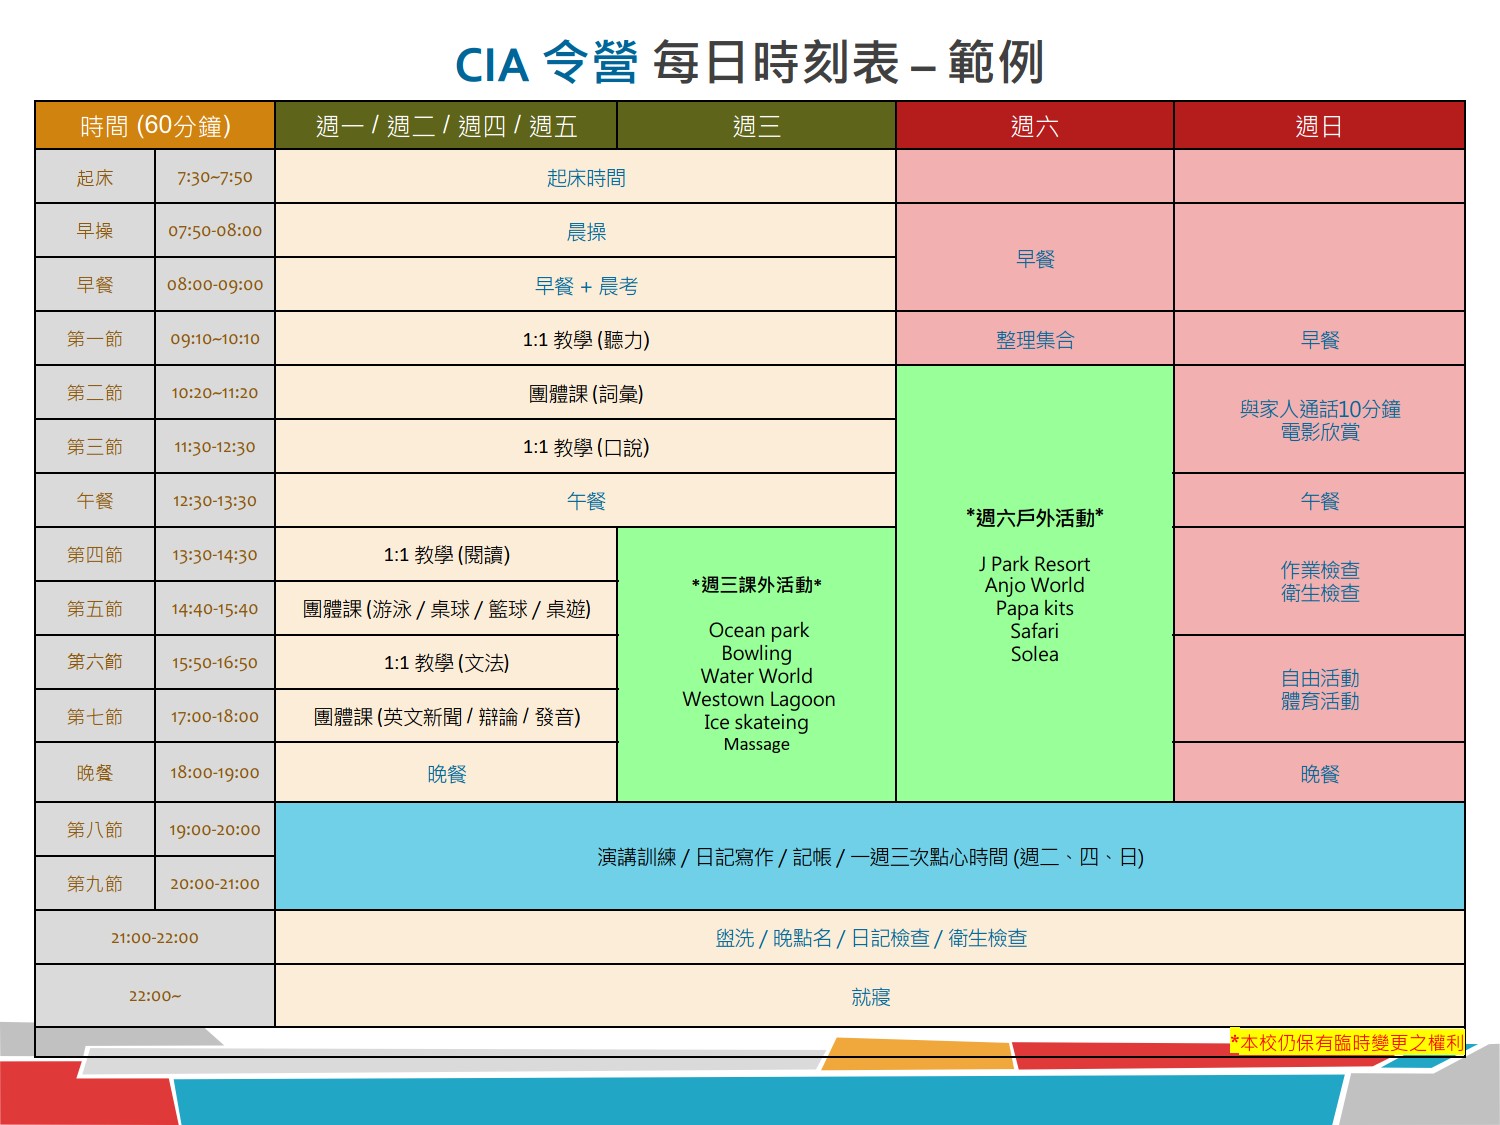This screenshot has height=1125, width=1500.
Task: Select the 週三 column header
Action: pyautogui.click(x=756, y=126)
